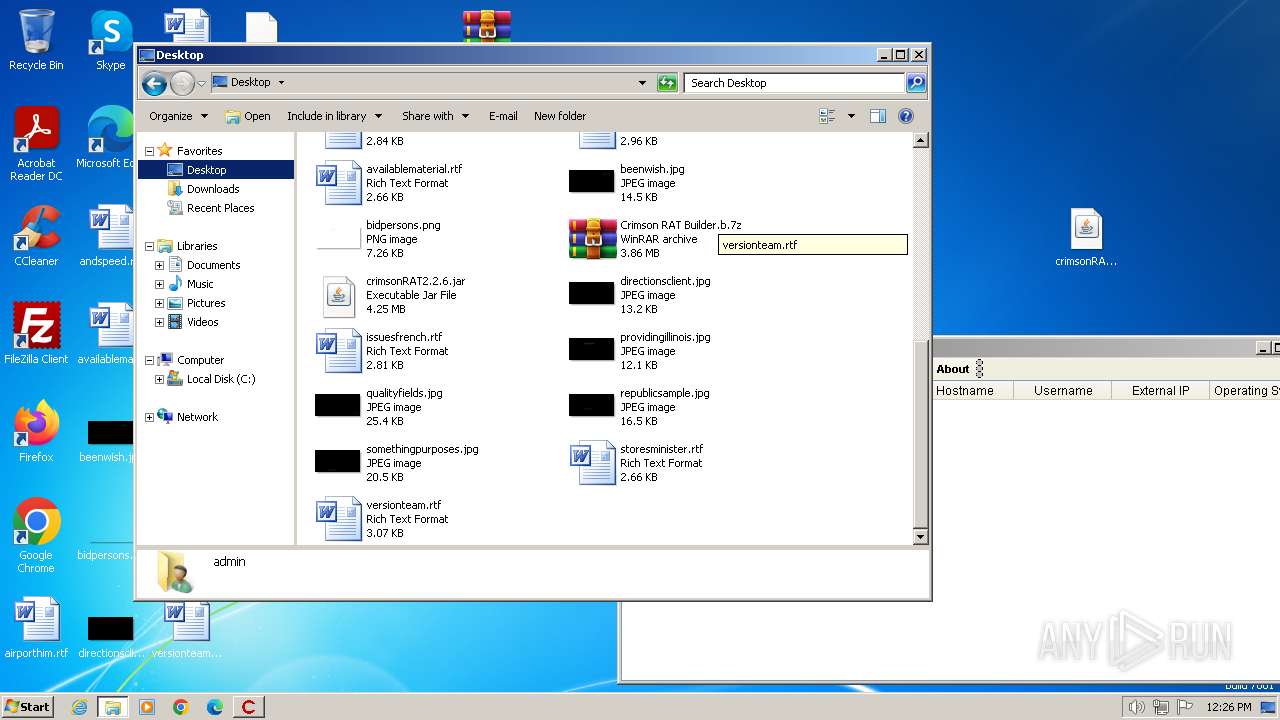
Task: Toggle the preview pane icon
Action: pos(877,116)
